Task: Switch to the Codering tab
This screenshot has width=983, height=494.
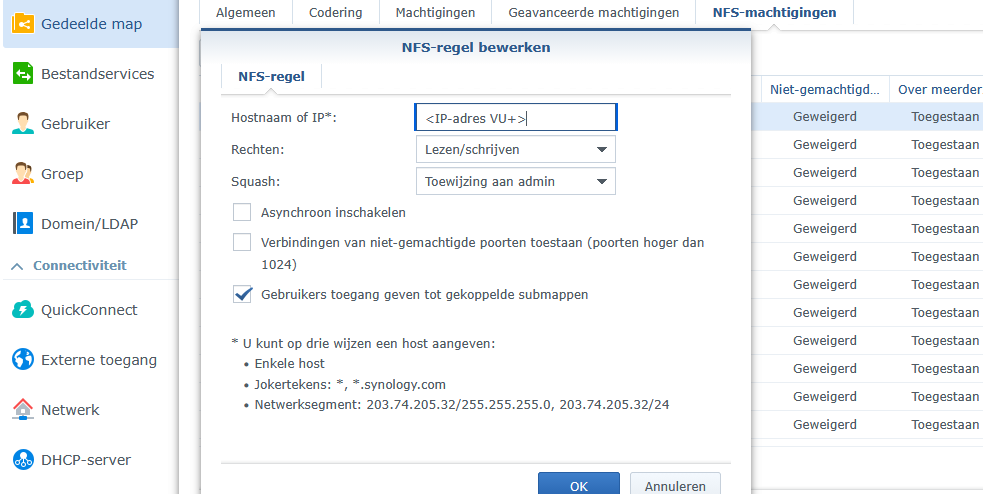Action: 335,12
